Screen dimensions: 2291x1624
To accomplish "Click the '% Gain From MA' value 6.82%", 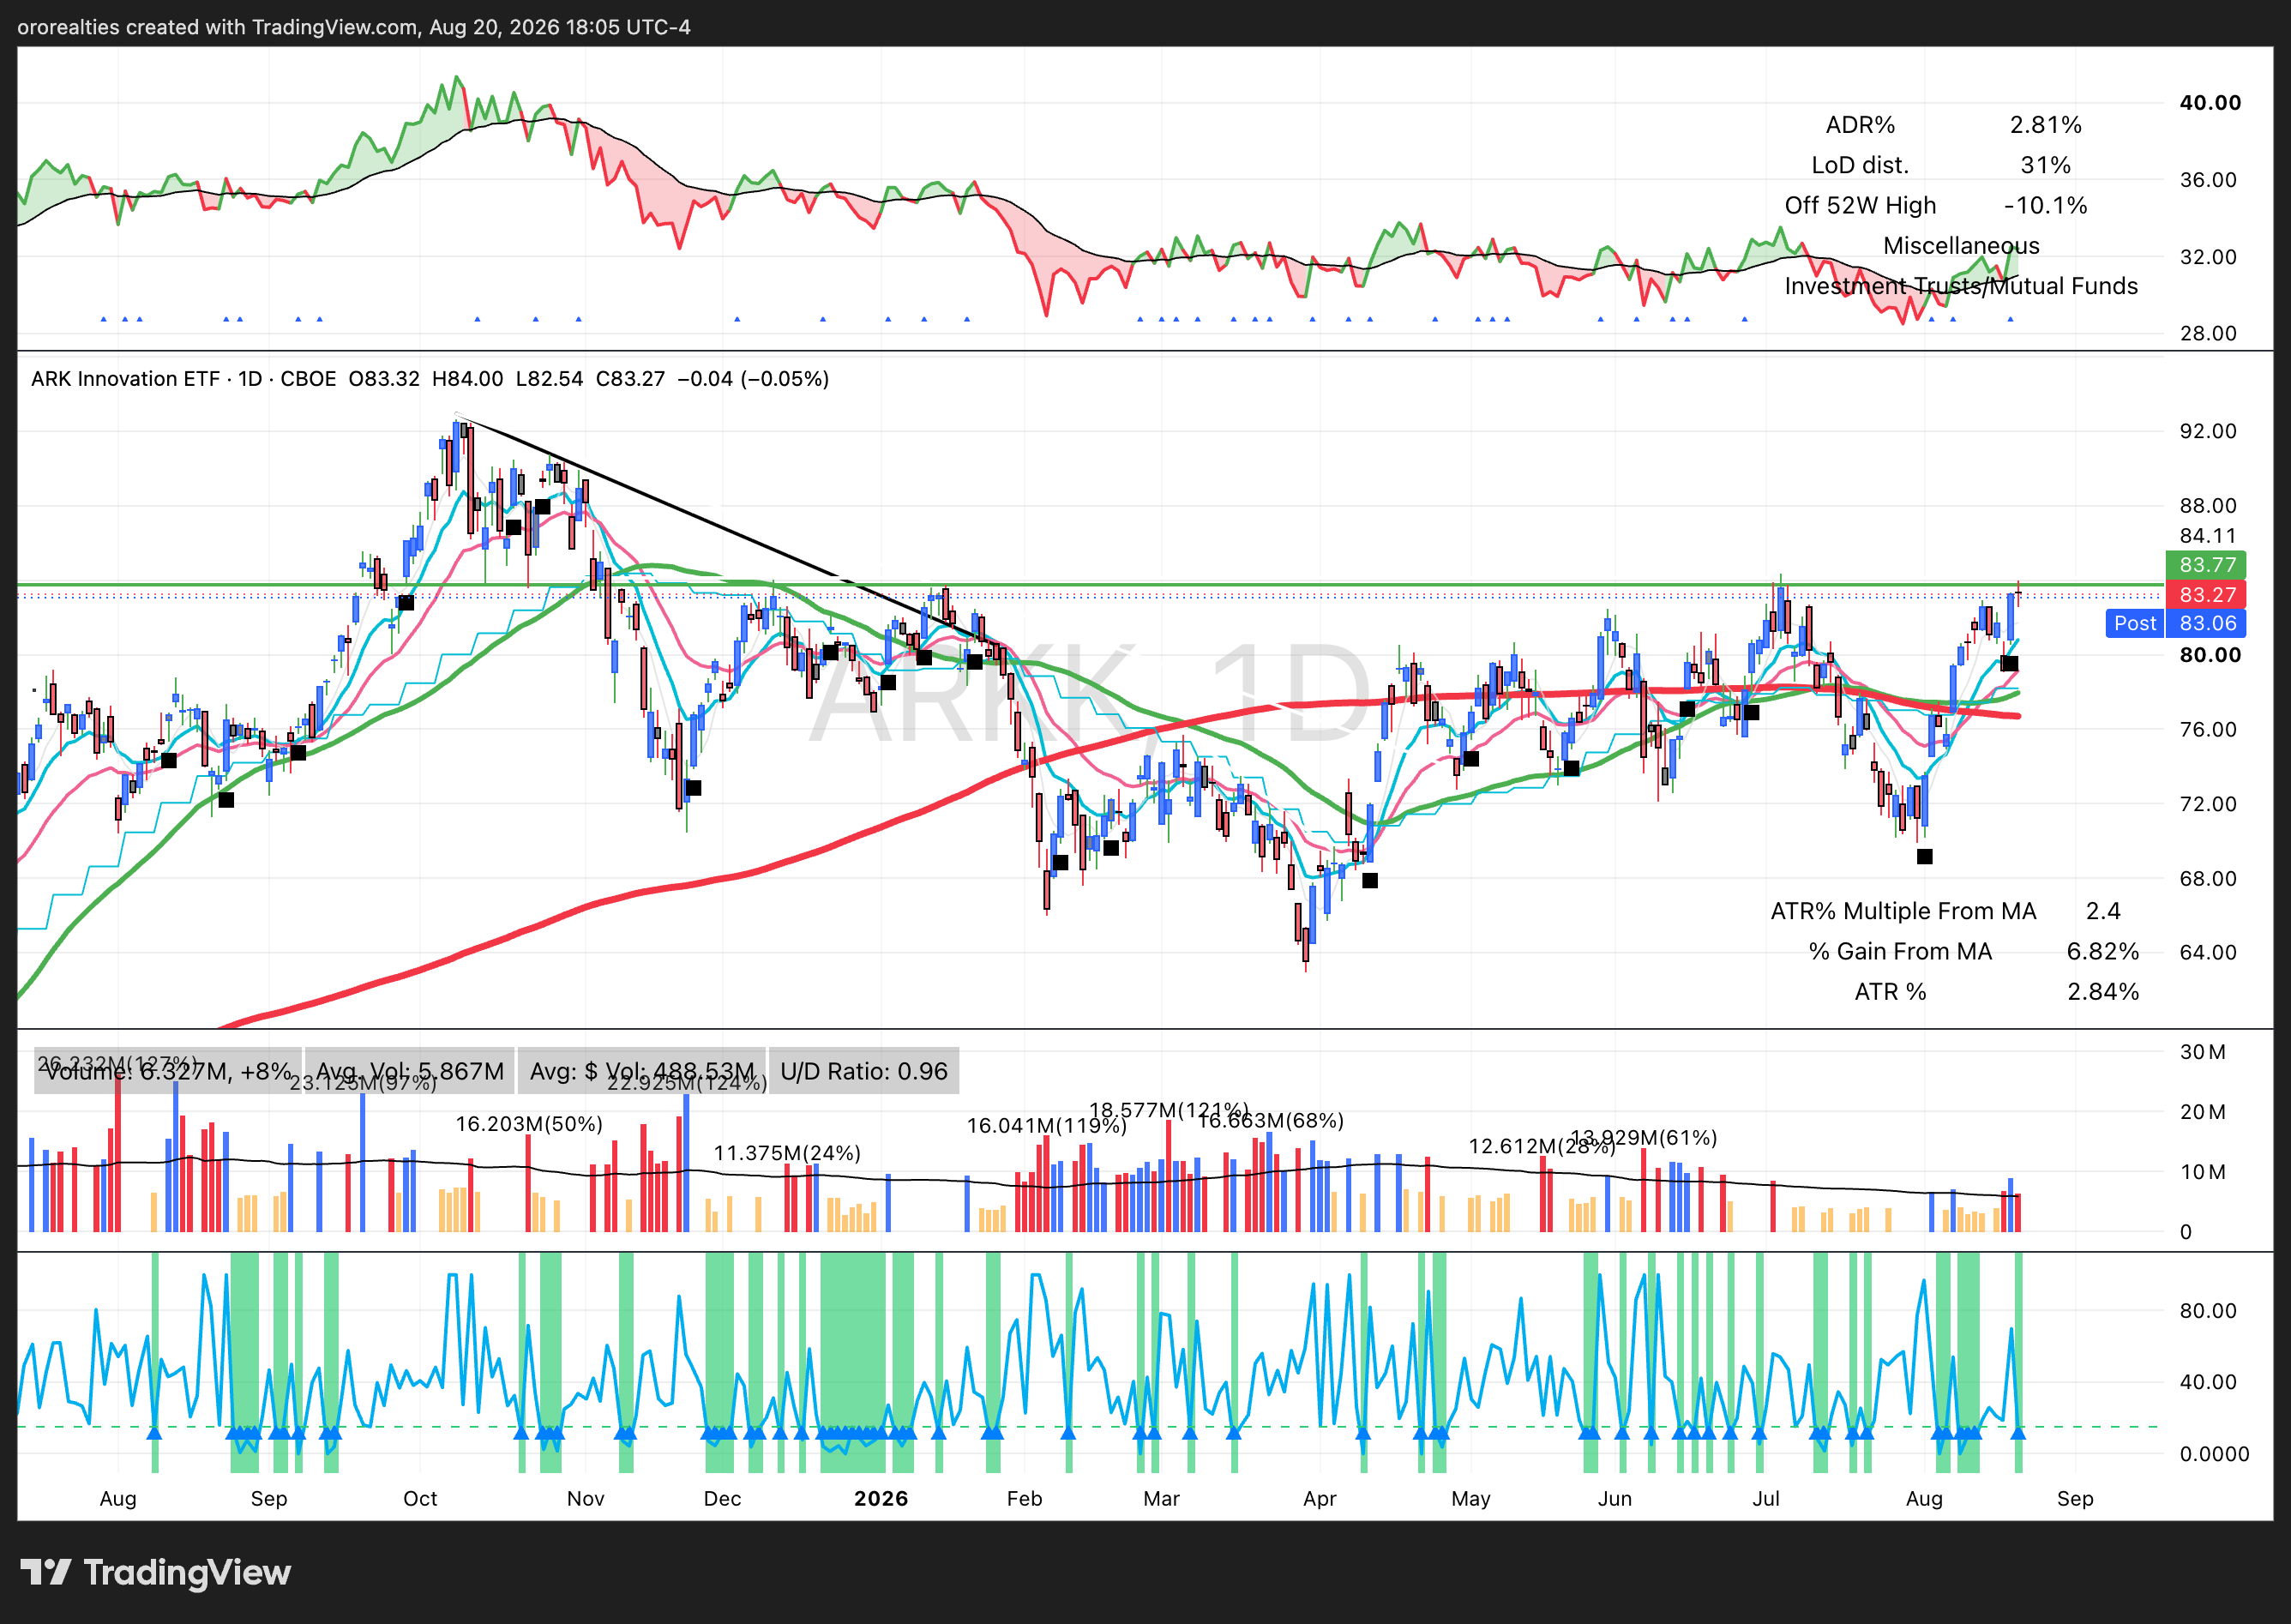I will point(2103,951).
